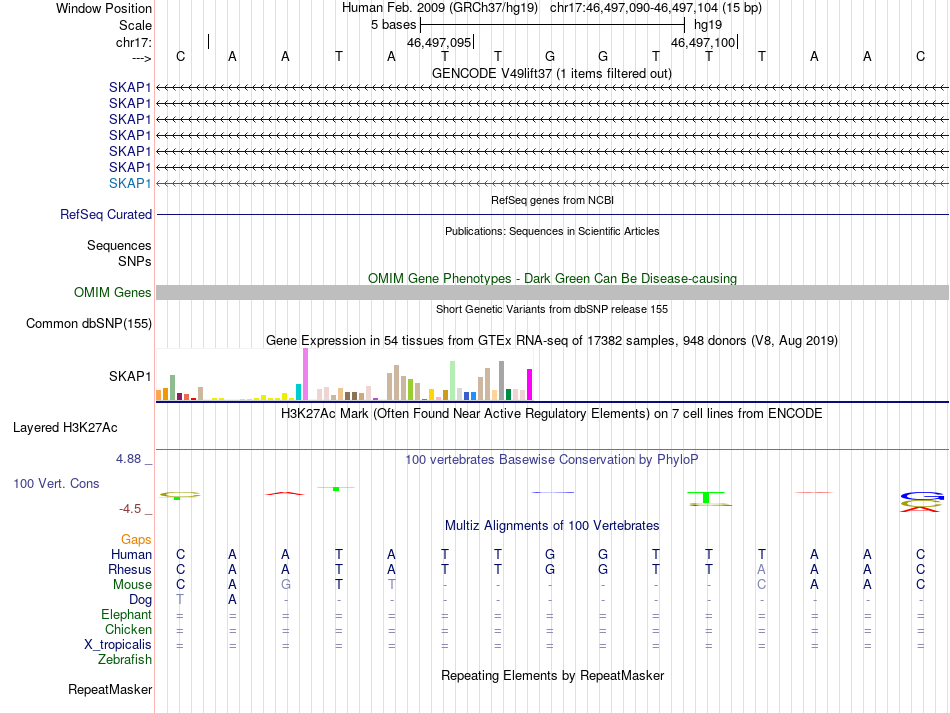Open 100 vertebrates Basewise Conservation by PhyloP title
The width and height of the screenshot is (950, 713).
point(552,460)
